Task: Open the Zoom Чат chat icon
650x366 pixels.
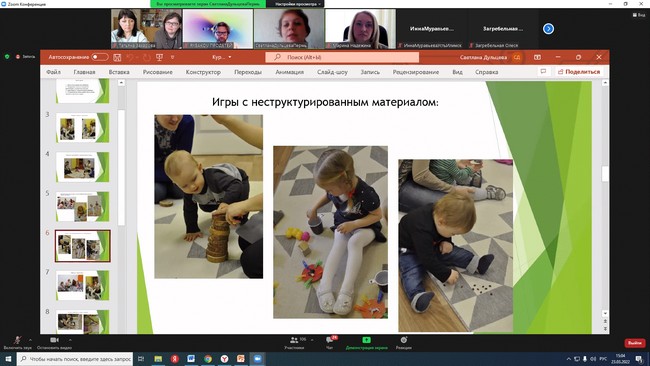Action: (330, 340)
